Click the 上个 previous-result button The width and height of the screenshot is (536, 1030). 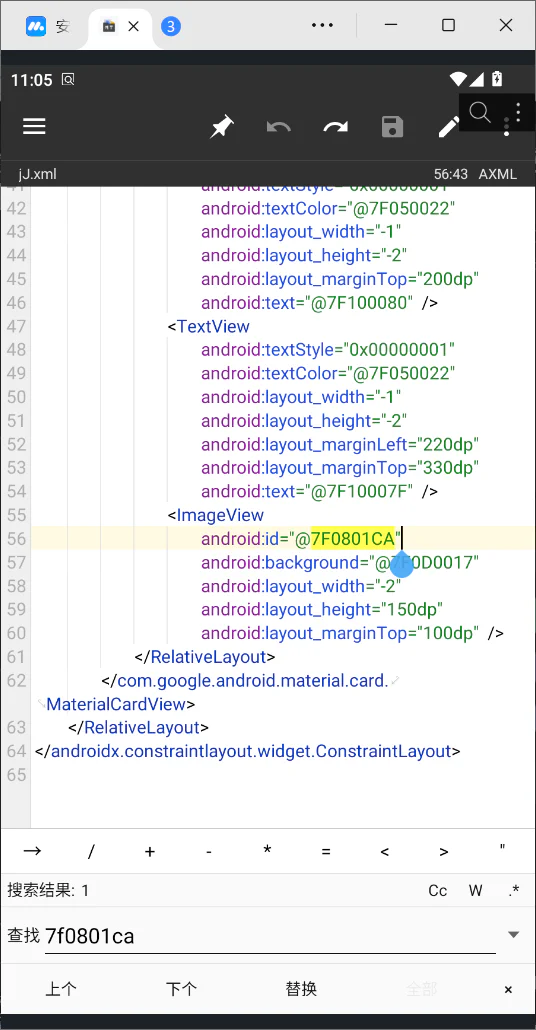61,989
